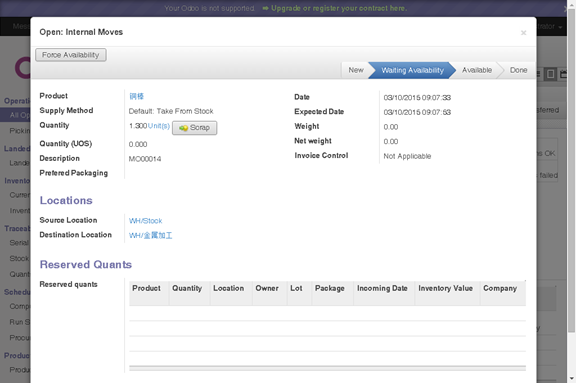Click the form view icon behind dialog
The height and width of the screenshot is (383, 576).
[x=550, y=74]
